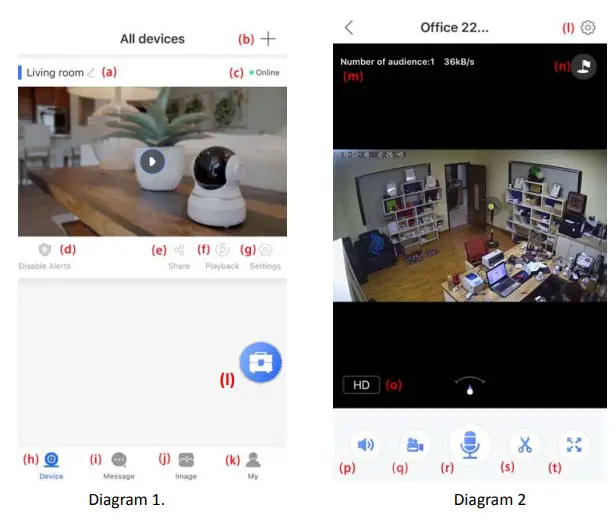Viewport: 614px width, 521px height.
Task: Switch to the Image tab
Action: (x=186, y=465)
